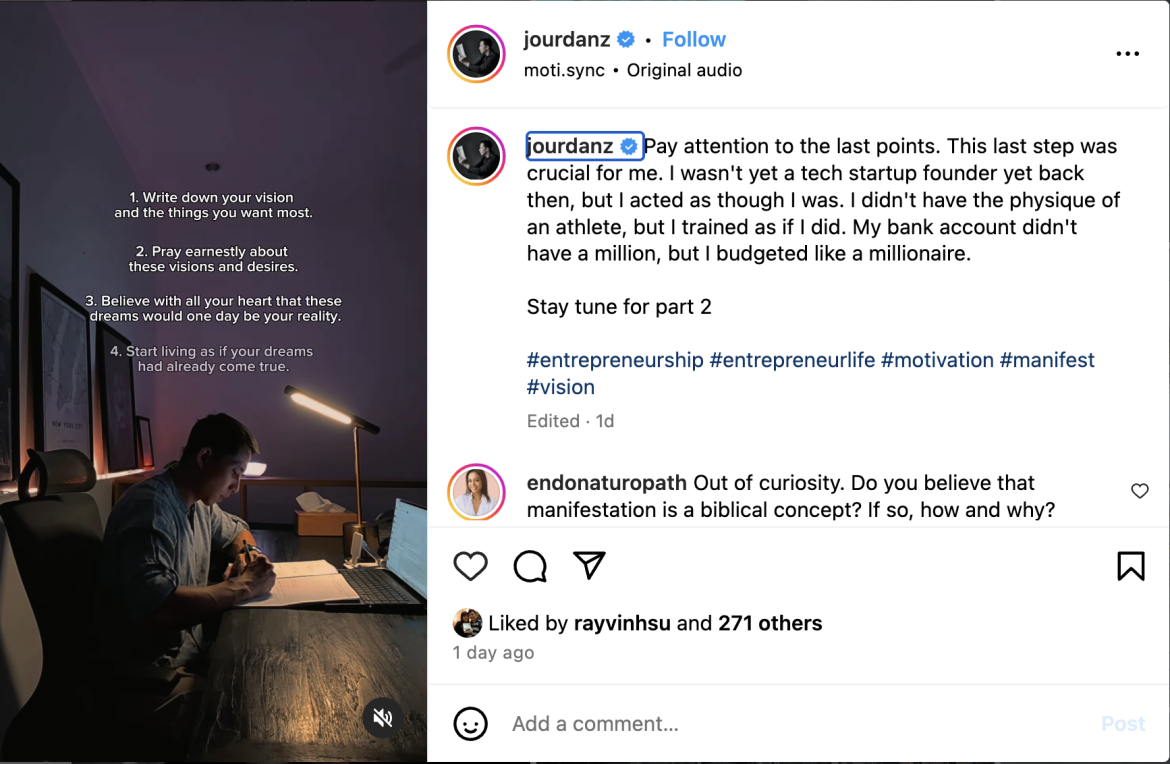View the list of 271 others
The image size is (1170, 764).
click(x=770, y=623)
